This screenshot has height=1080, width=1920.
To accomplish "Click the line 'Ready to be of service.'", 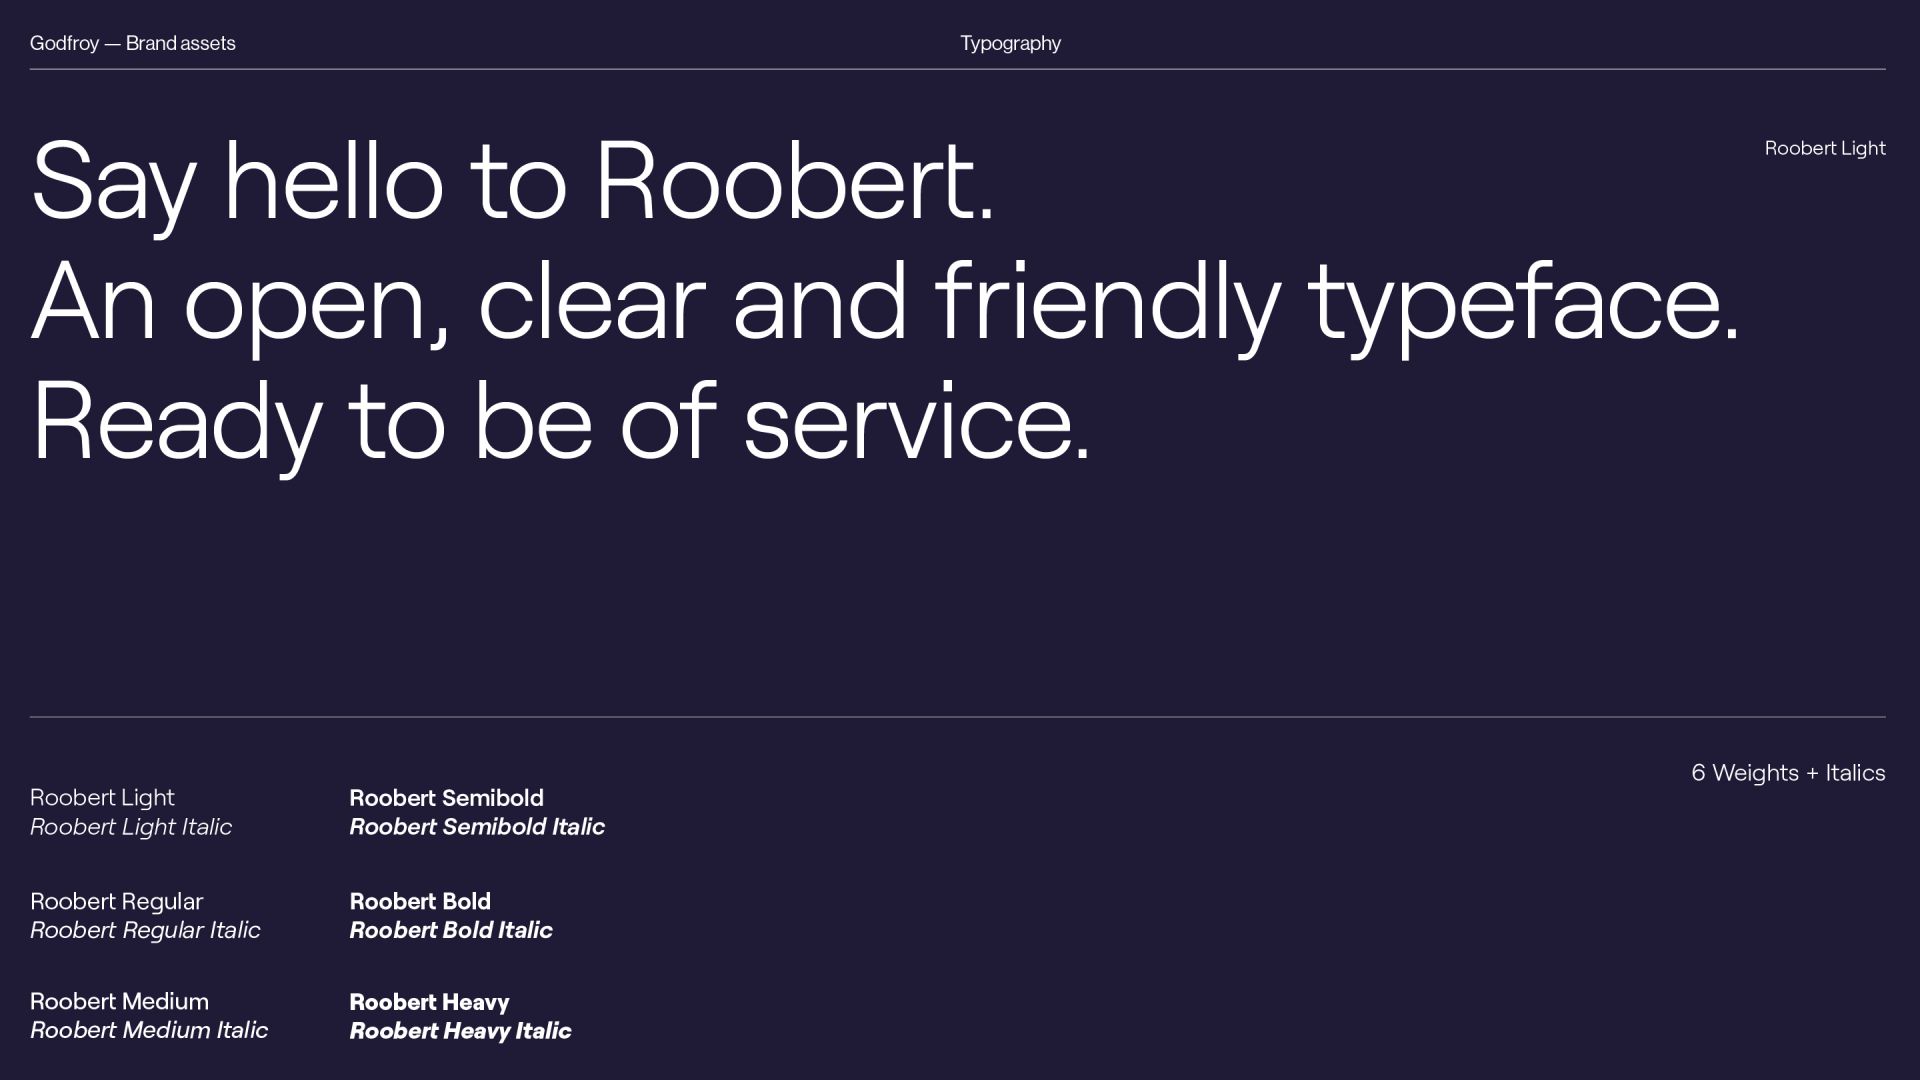I will point(560,422).
